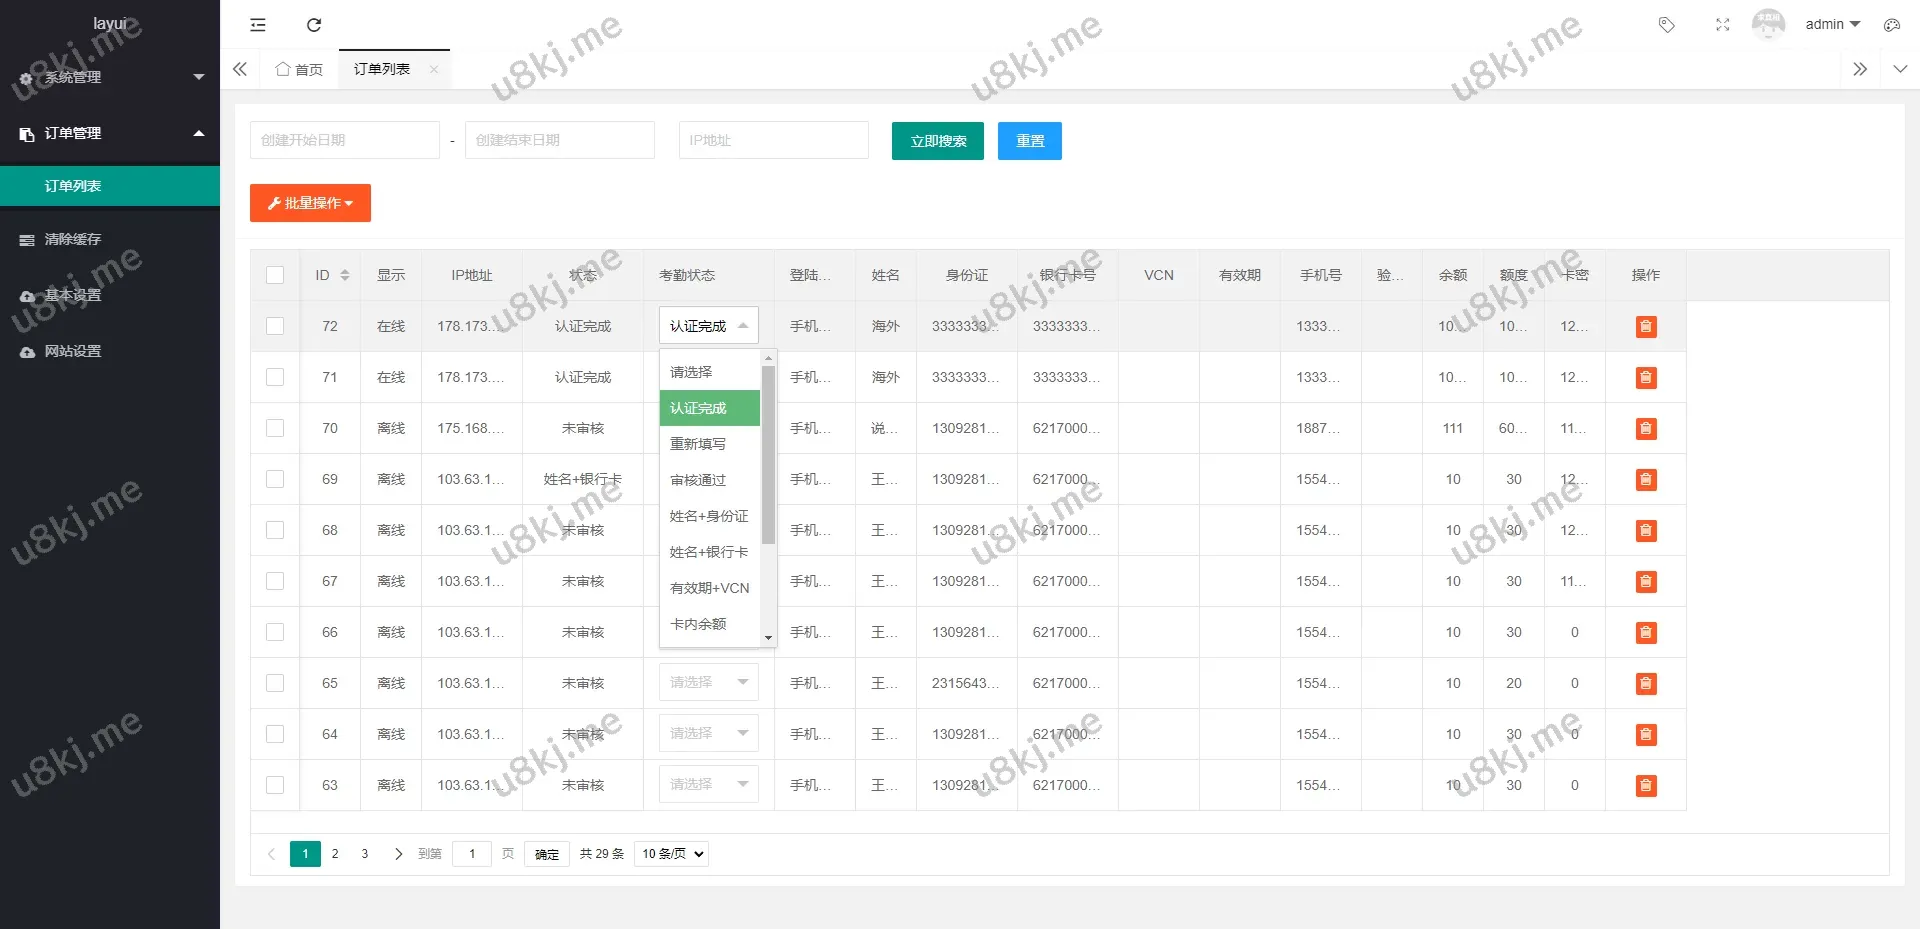Open the theme palette icon at top right
The width and height of the screenshot is (1920, 929).
[x=1891, y=25]
